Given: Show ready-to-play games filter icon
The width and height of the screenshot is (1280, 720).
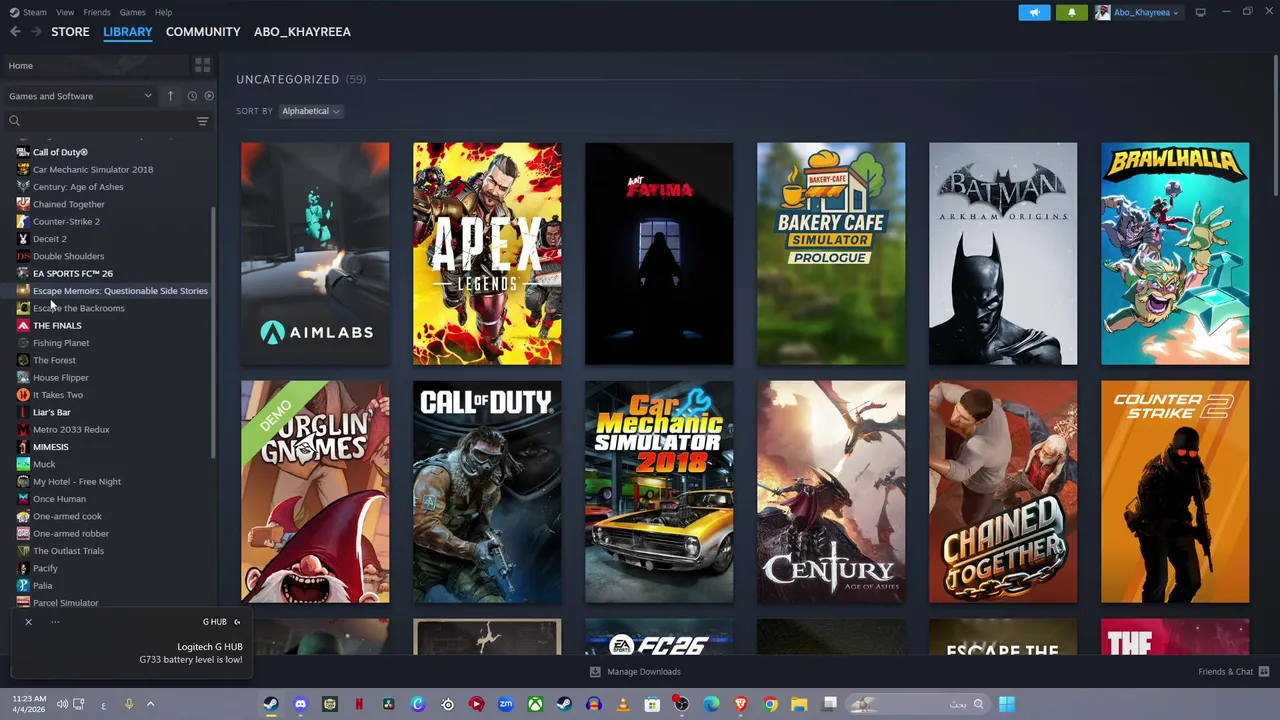Looking at the screenshot, I should [x=209, y=96].
